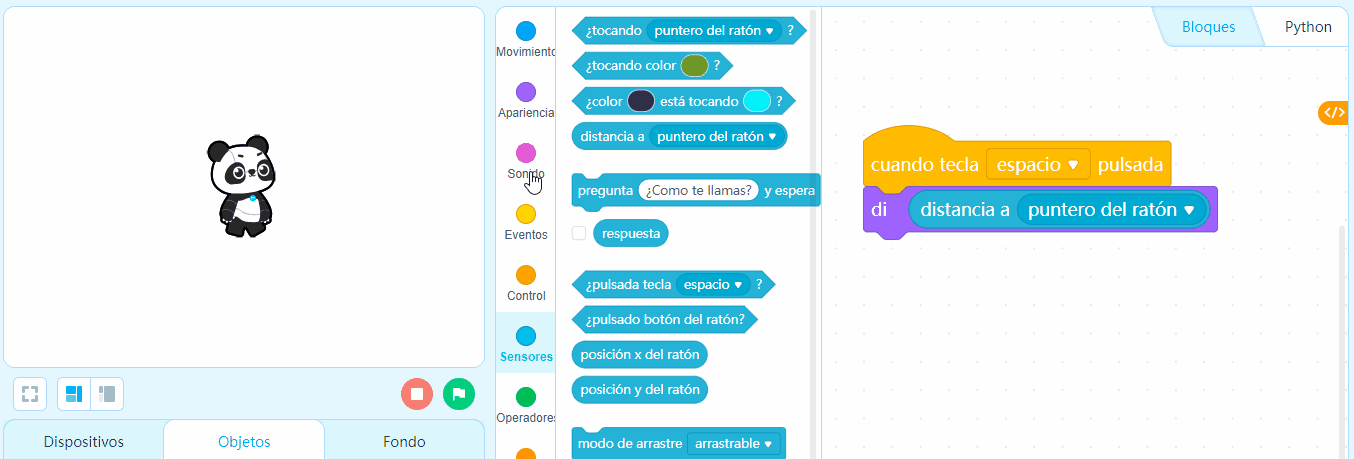Enable the respuesta variable checkbox

click(579, 233)
